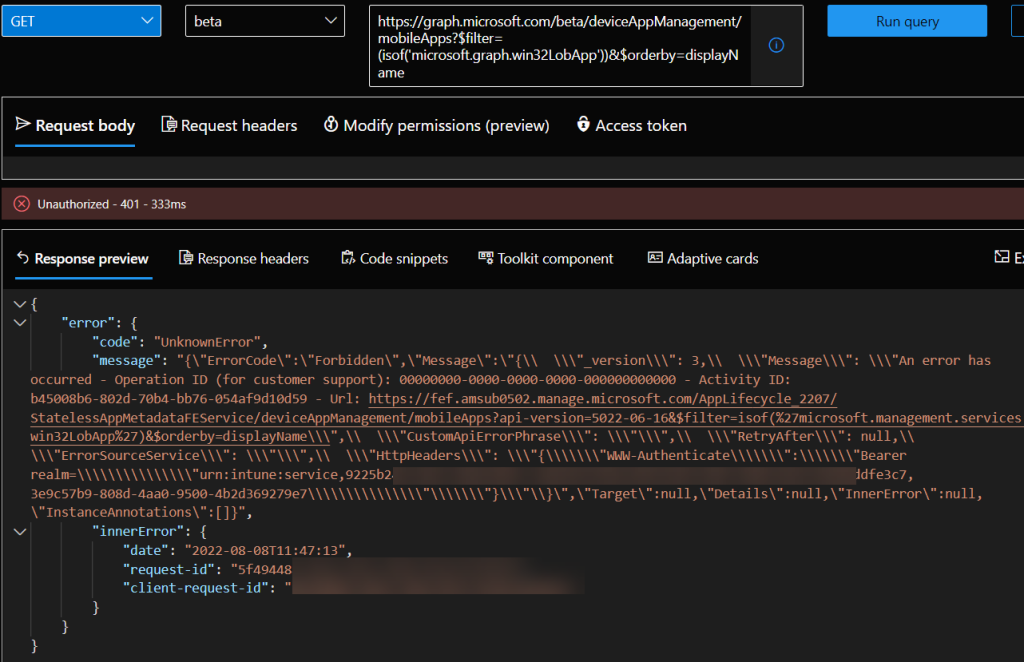Open the Modify permissions (preview) tab

coord(436,125)
